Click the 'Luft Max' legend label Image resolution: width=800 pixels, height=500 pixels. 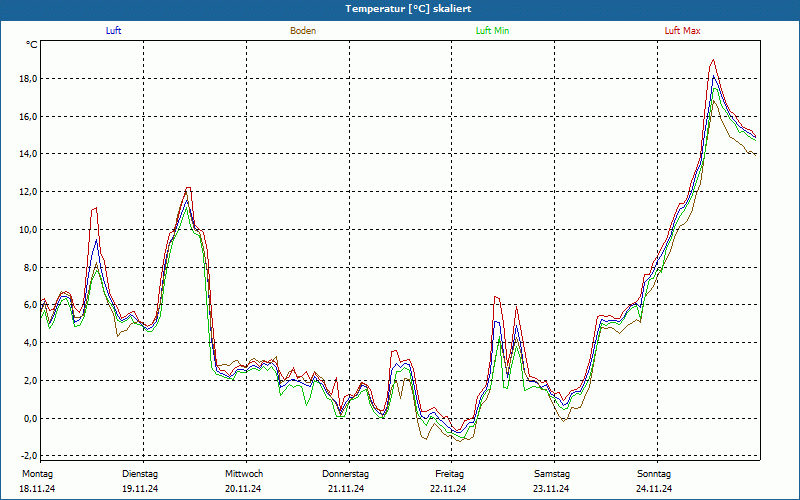682,31
